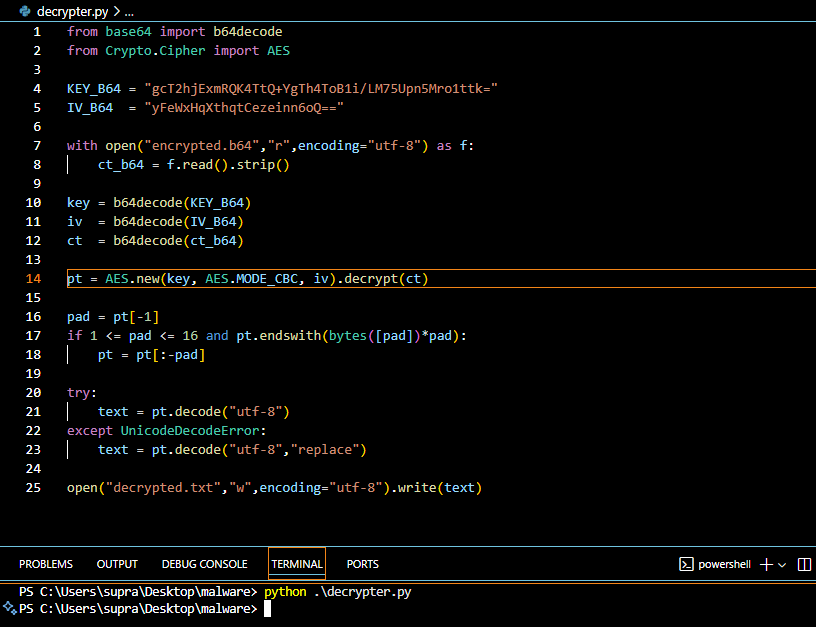This screenshot has width=816, height=627.
Task: Open the launch profile dropdown arrow
Action: 782,564
